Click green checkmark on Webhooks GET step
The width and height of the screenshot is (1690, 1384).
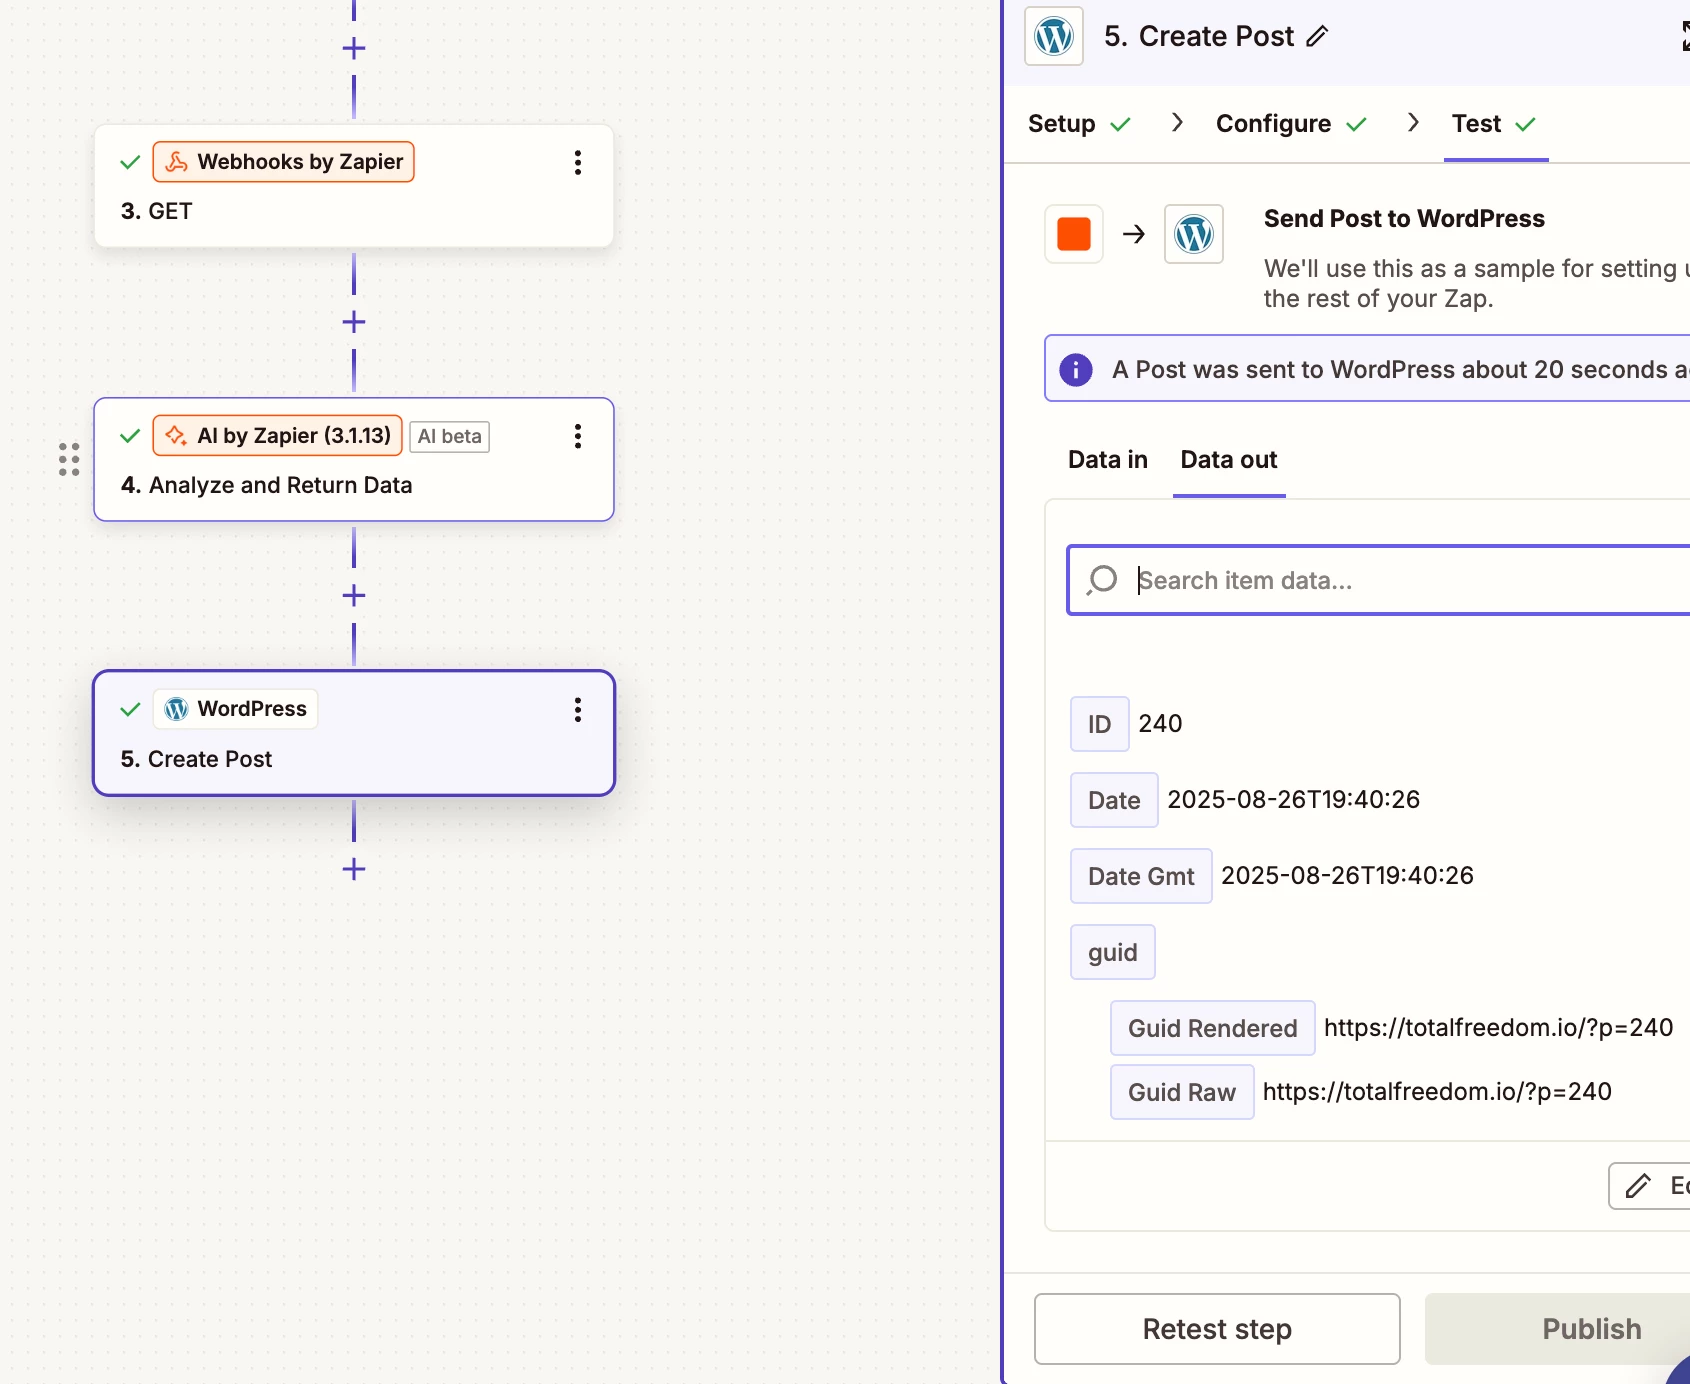point(130,162)
